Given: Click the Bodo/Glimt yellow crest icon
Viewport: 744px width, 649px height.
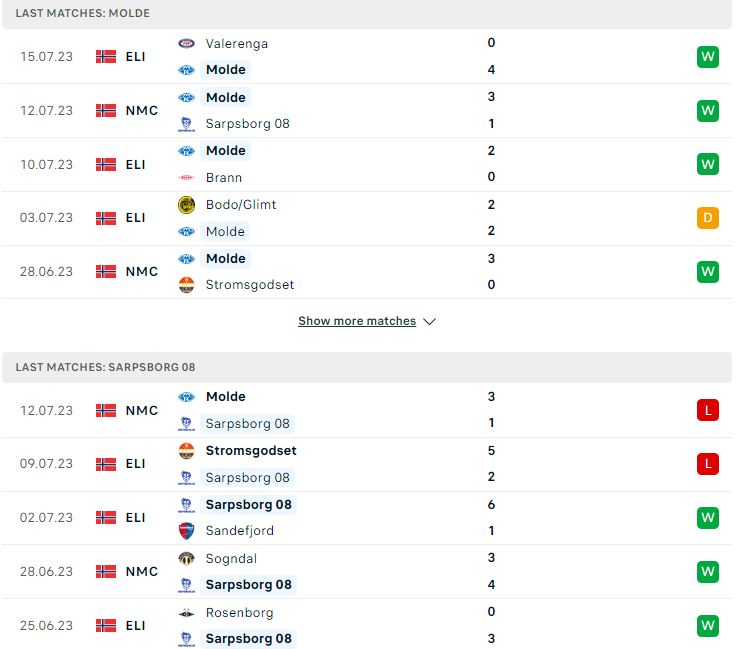Looking at the screenshot, I should point(186,205).
